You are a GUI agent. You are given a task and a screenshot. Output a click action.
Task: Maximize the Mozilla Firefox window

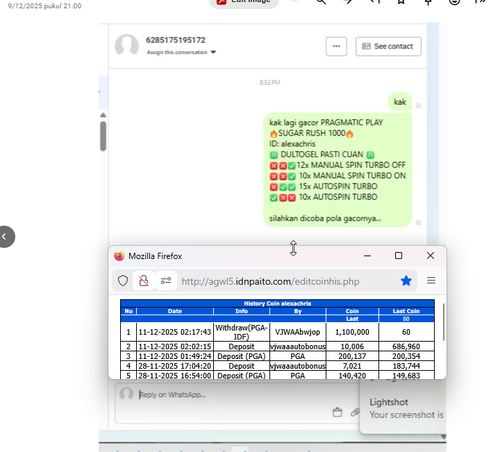tap(398, 256)
